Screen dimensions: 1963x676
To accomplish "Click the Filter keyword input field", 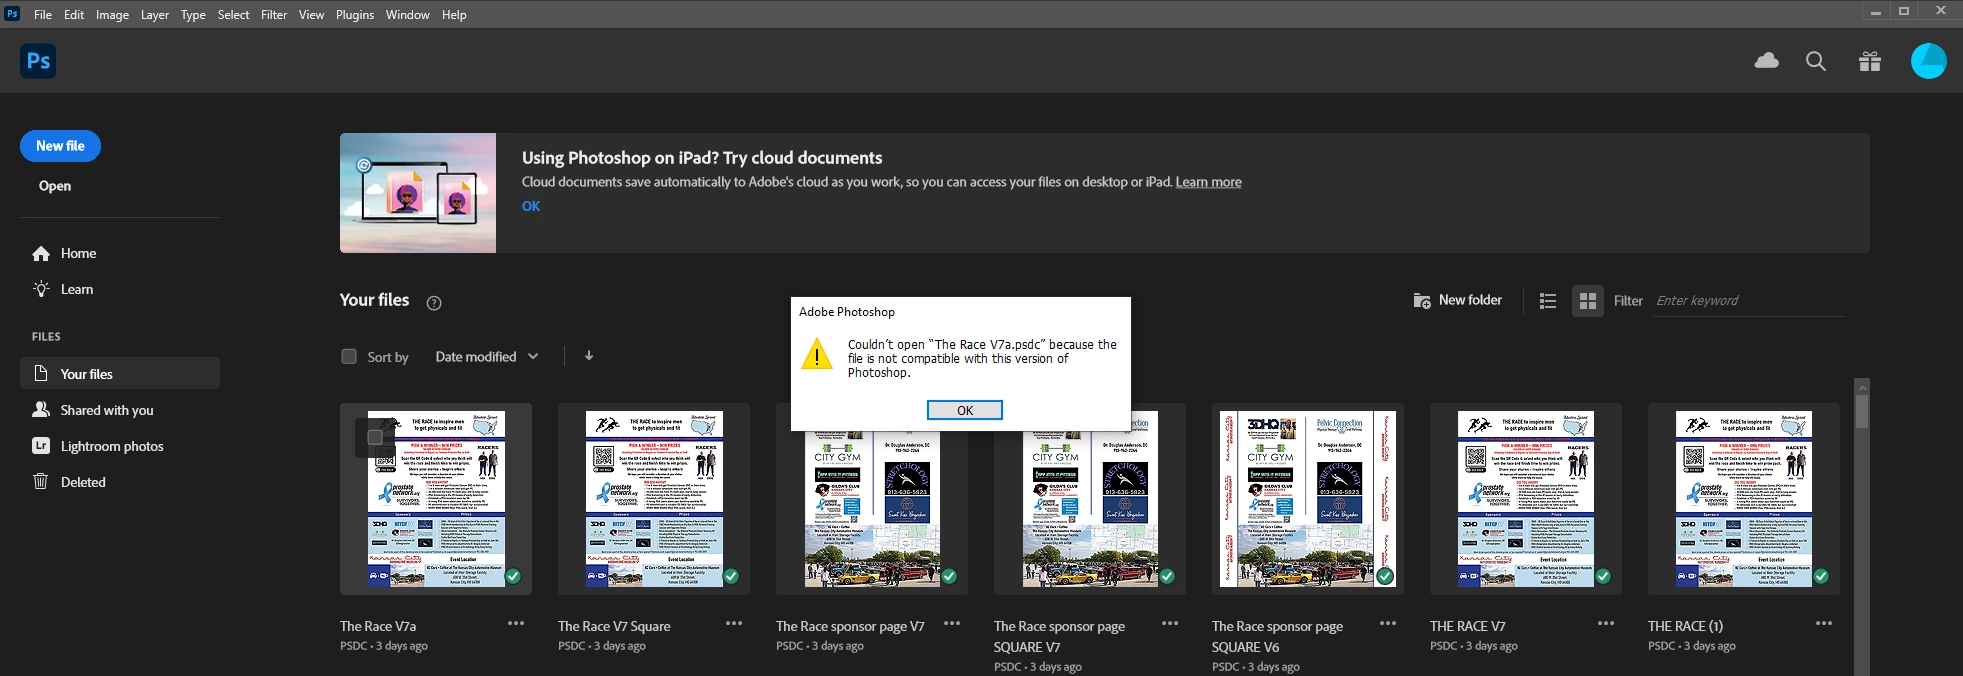I will [x=1749, y=301].
